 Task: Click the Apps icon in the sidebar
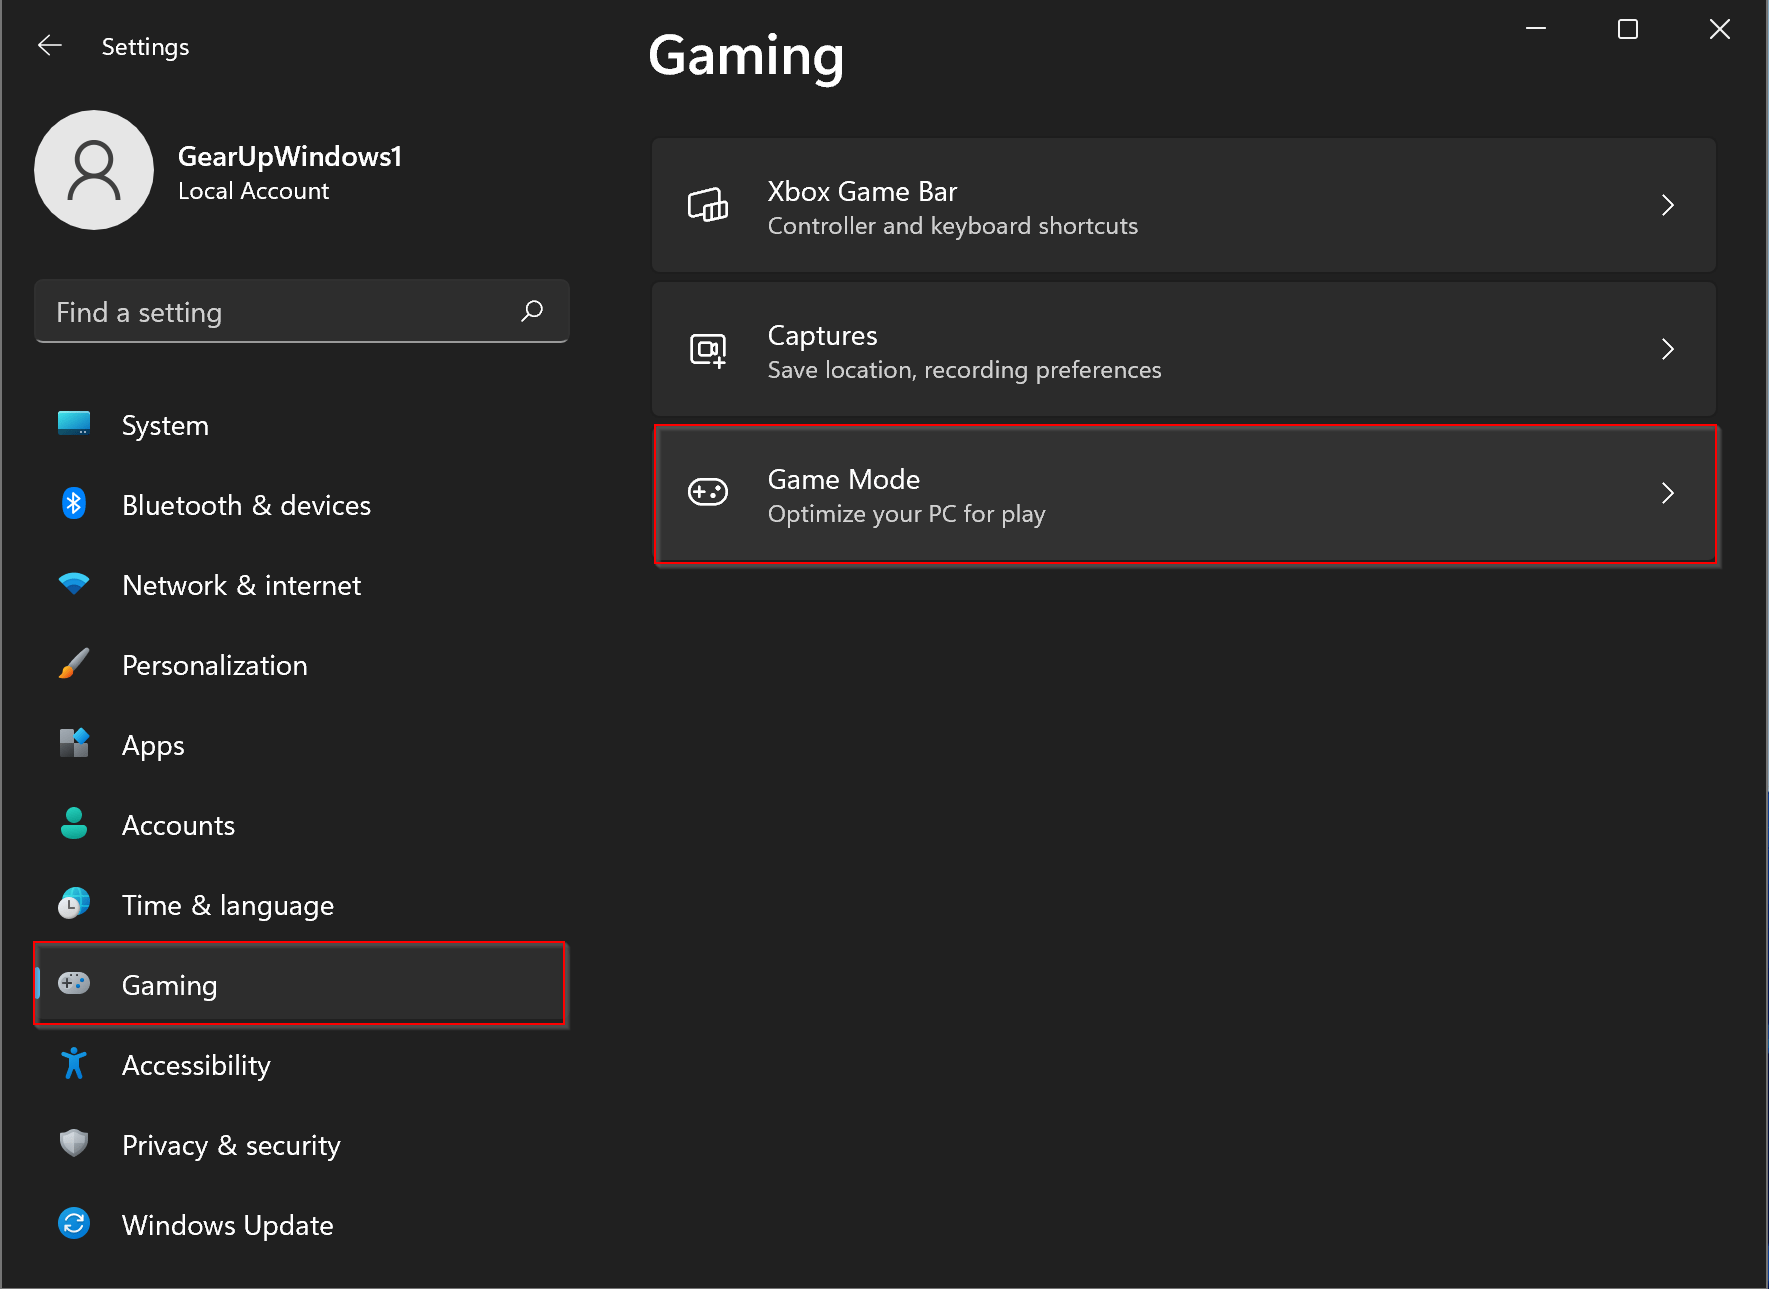click(x=73, y=744)
